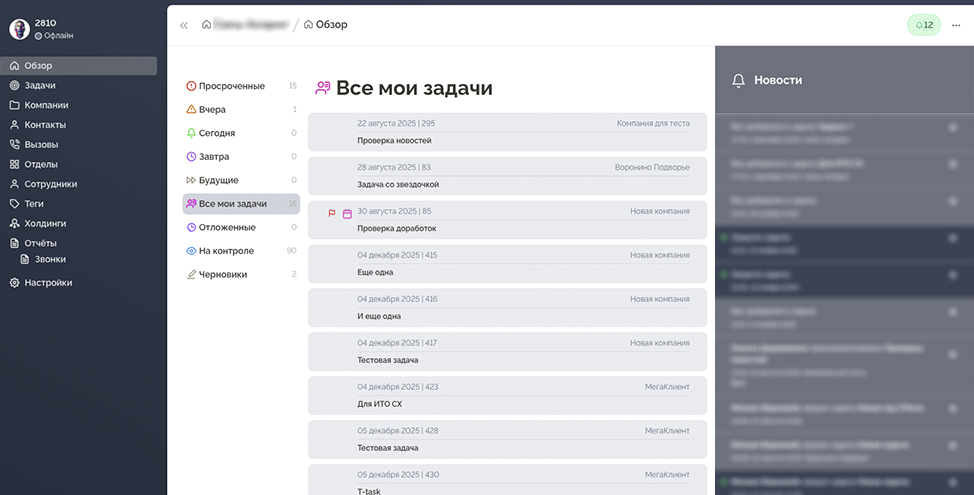Select the Черновики filter
The width and height of the screenshot is (974, 495).
241,275
